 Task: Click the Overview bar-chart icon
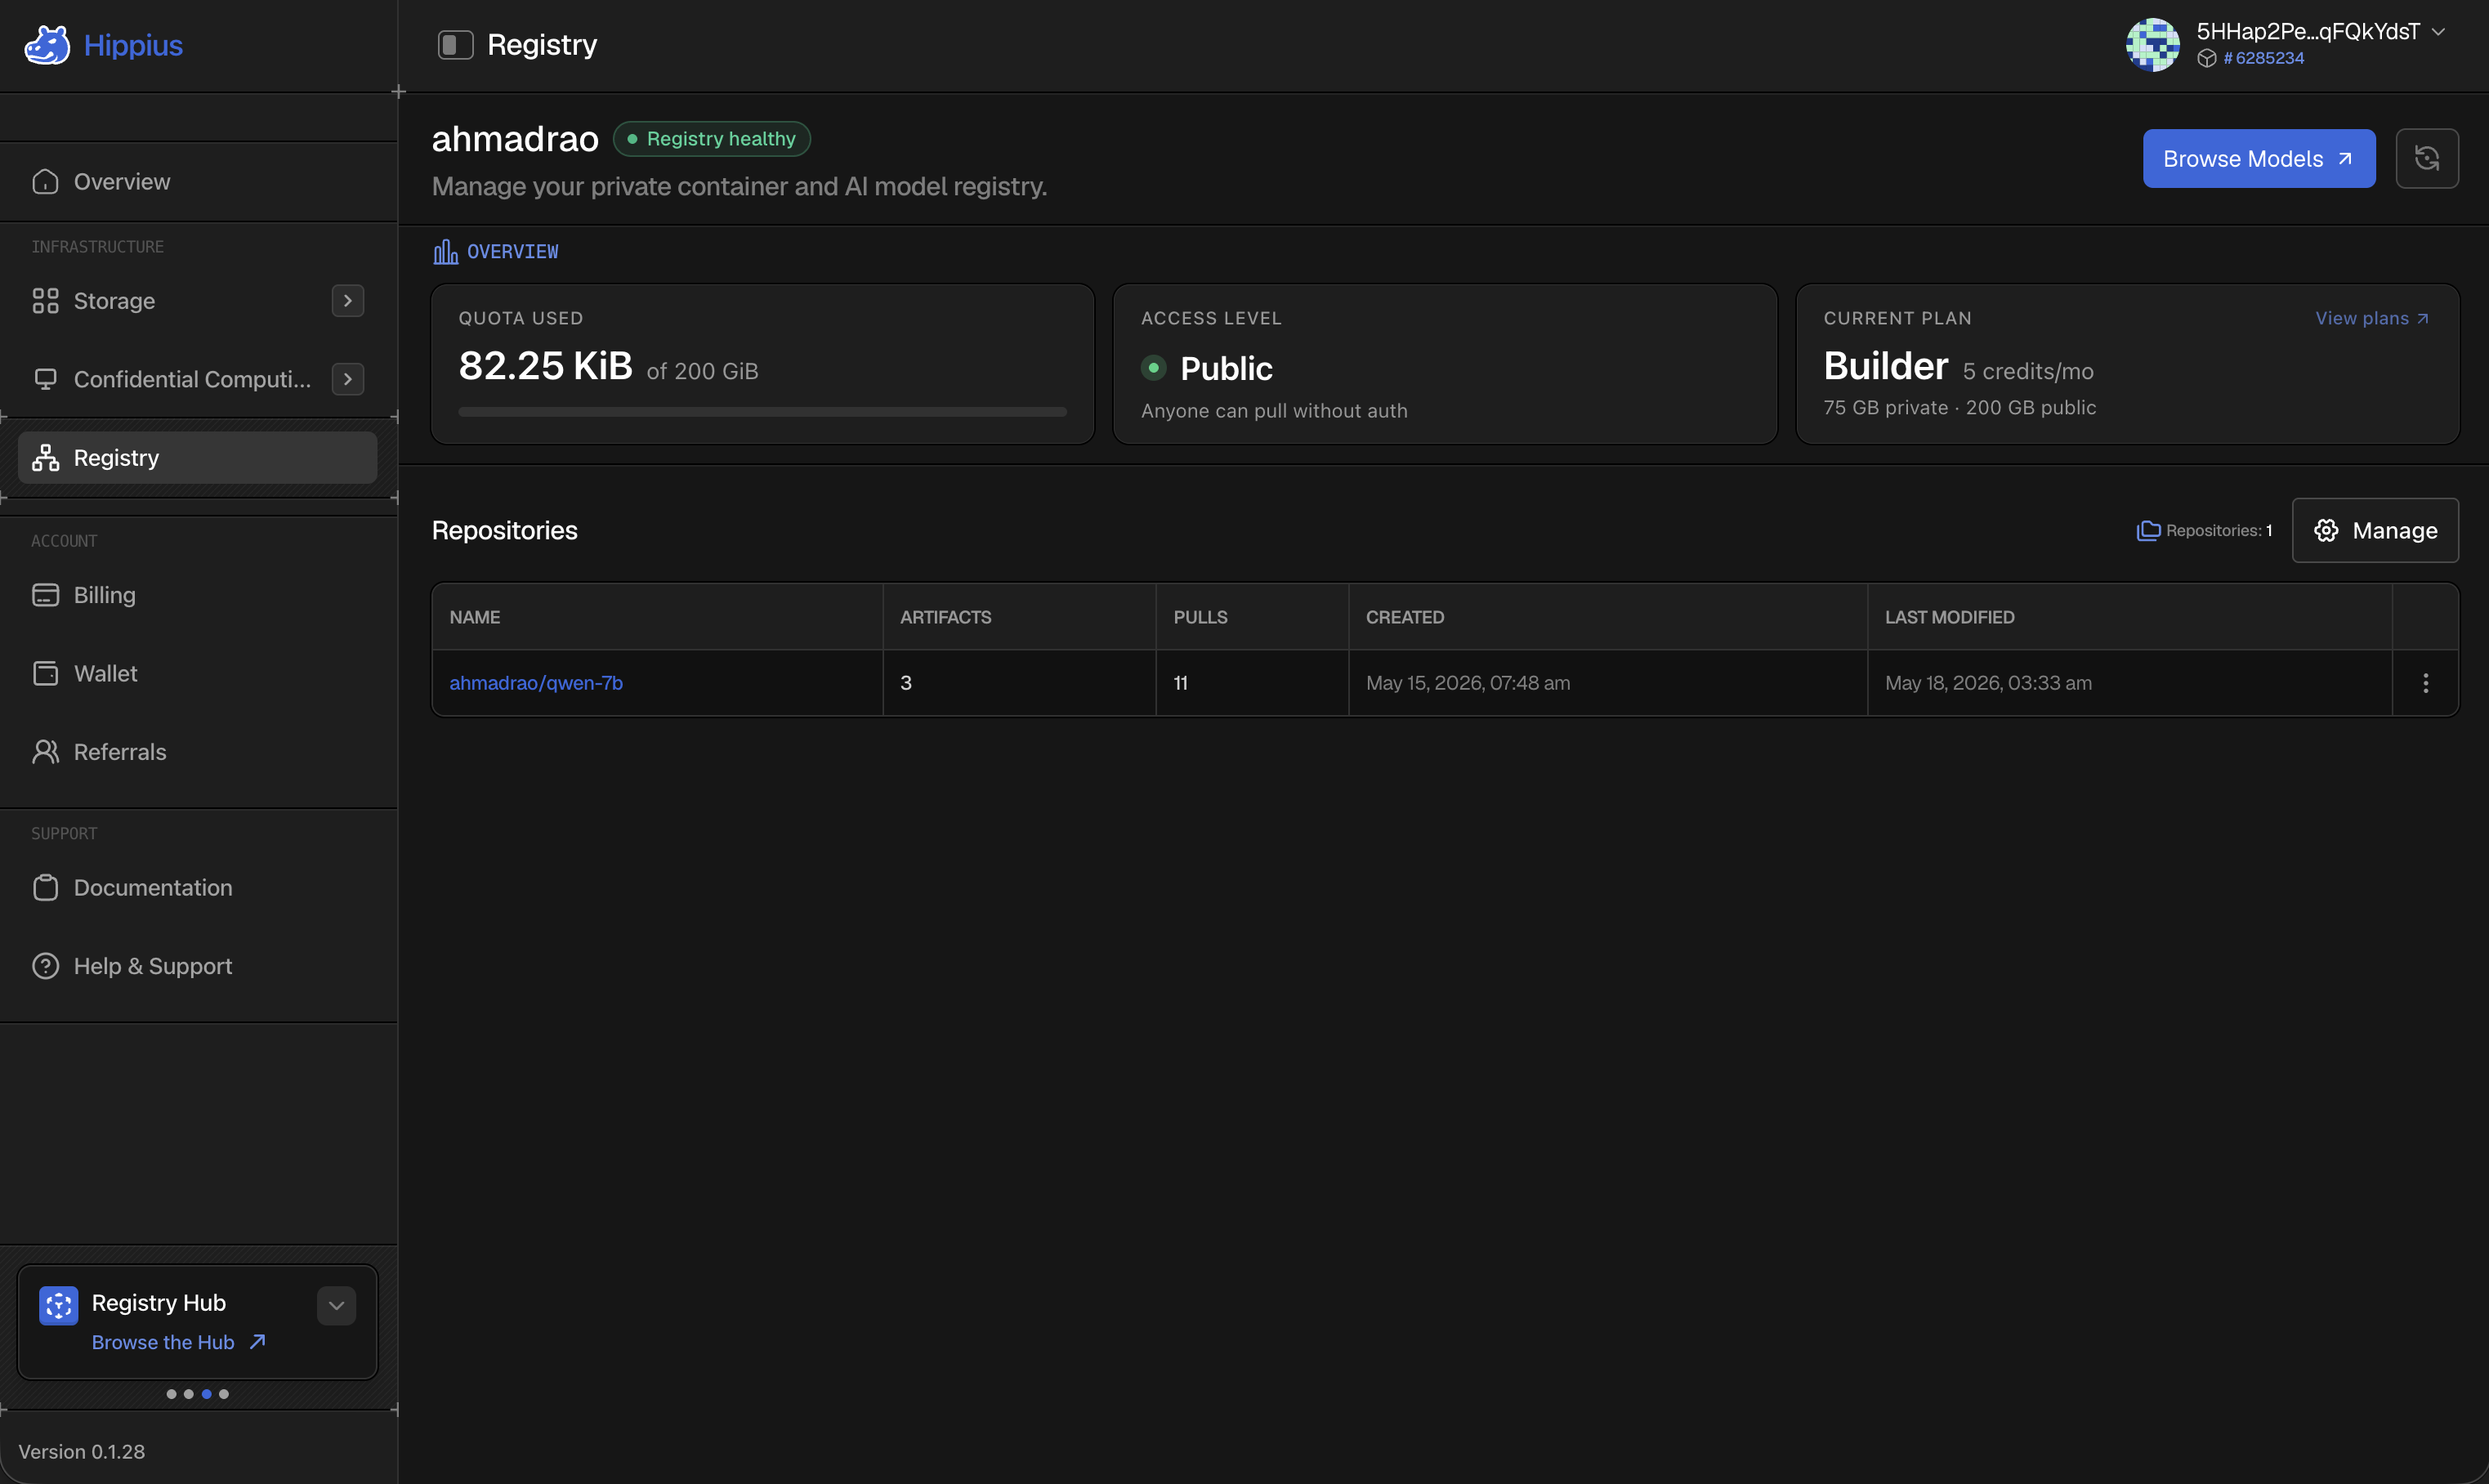[445, 251]
